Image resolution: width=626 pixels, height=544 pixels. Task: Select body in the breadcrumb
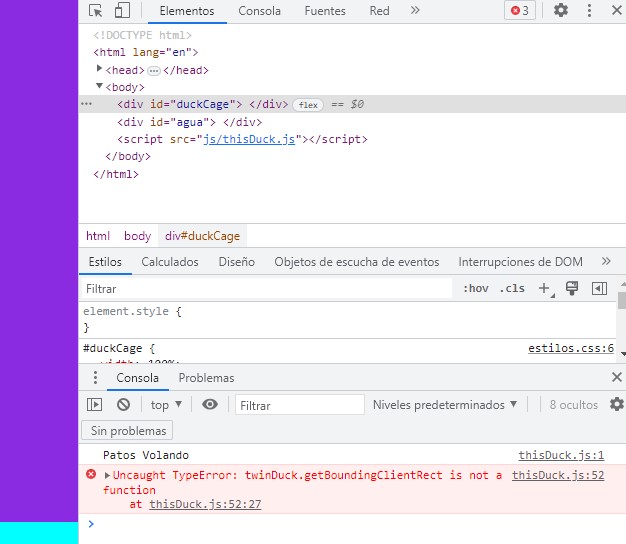tap(137, 236)
